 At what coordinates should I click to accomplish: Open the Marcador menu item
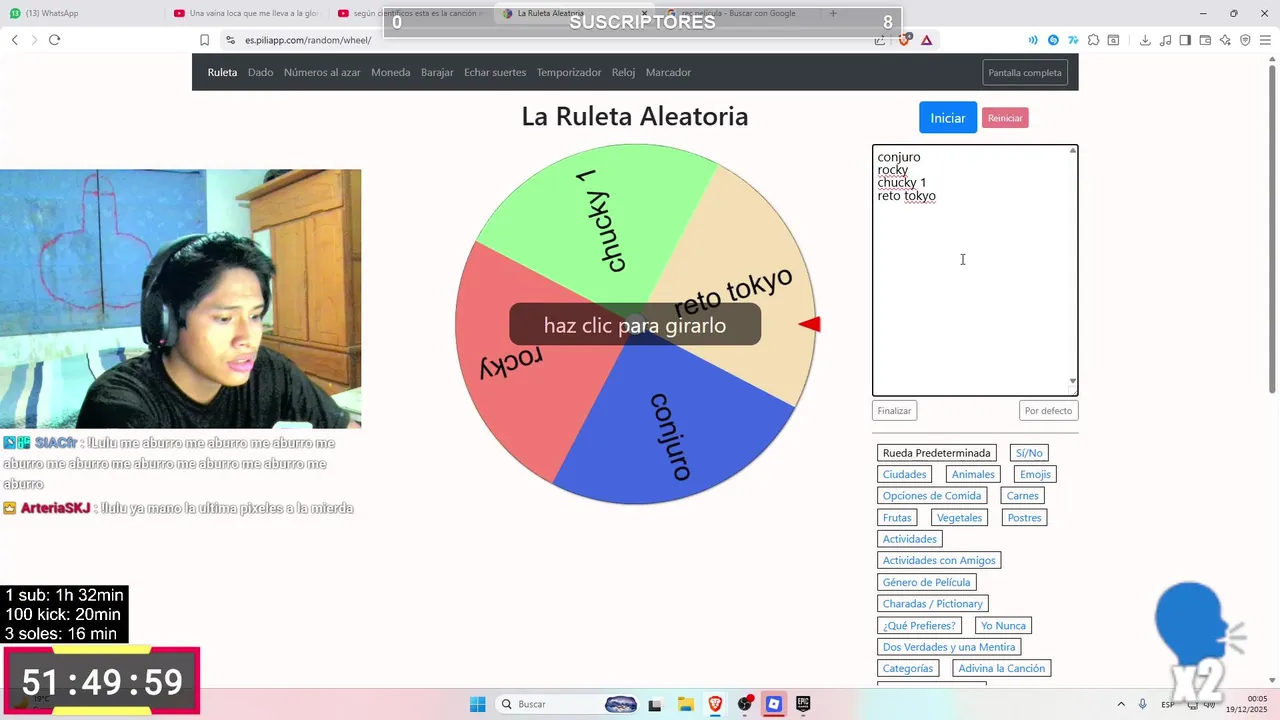coord(668,72)
